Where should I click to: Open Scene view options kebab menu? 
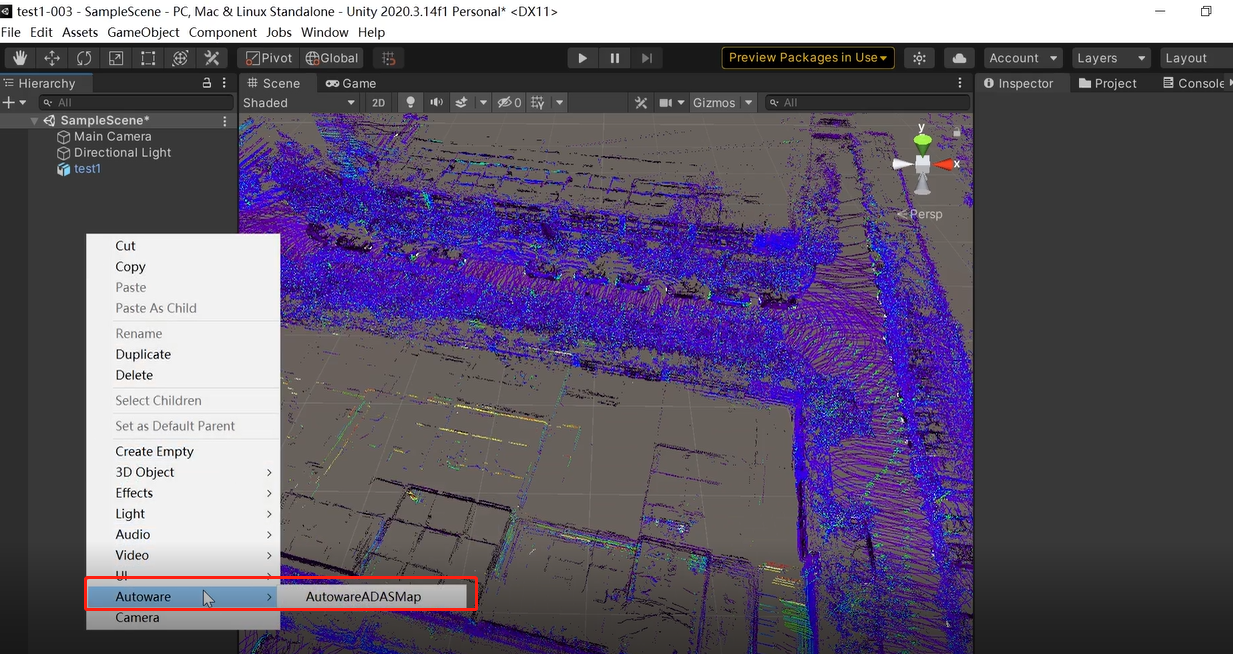[x=960, y=83]
